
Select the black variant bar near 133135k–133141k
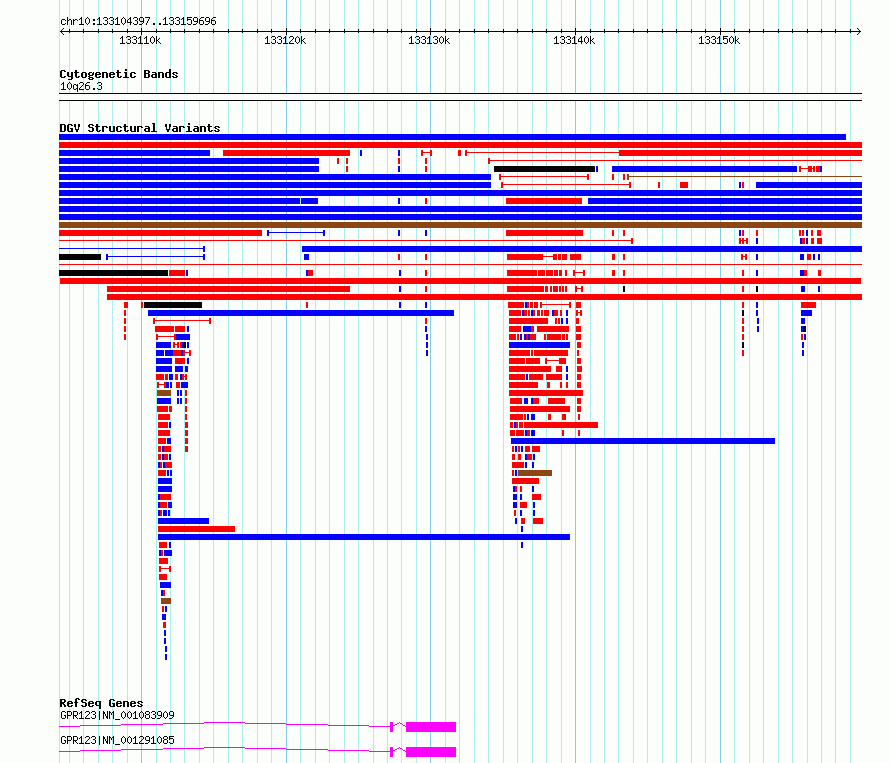click(x=544, y=169)
